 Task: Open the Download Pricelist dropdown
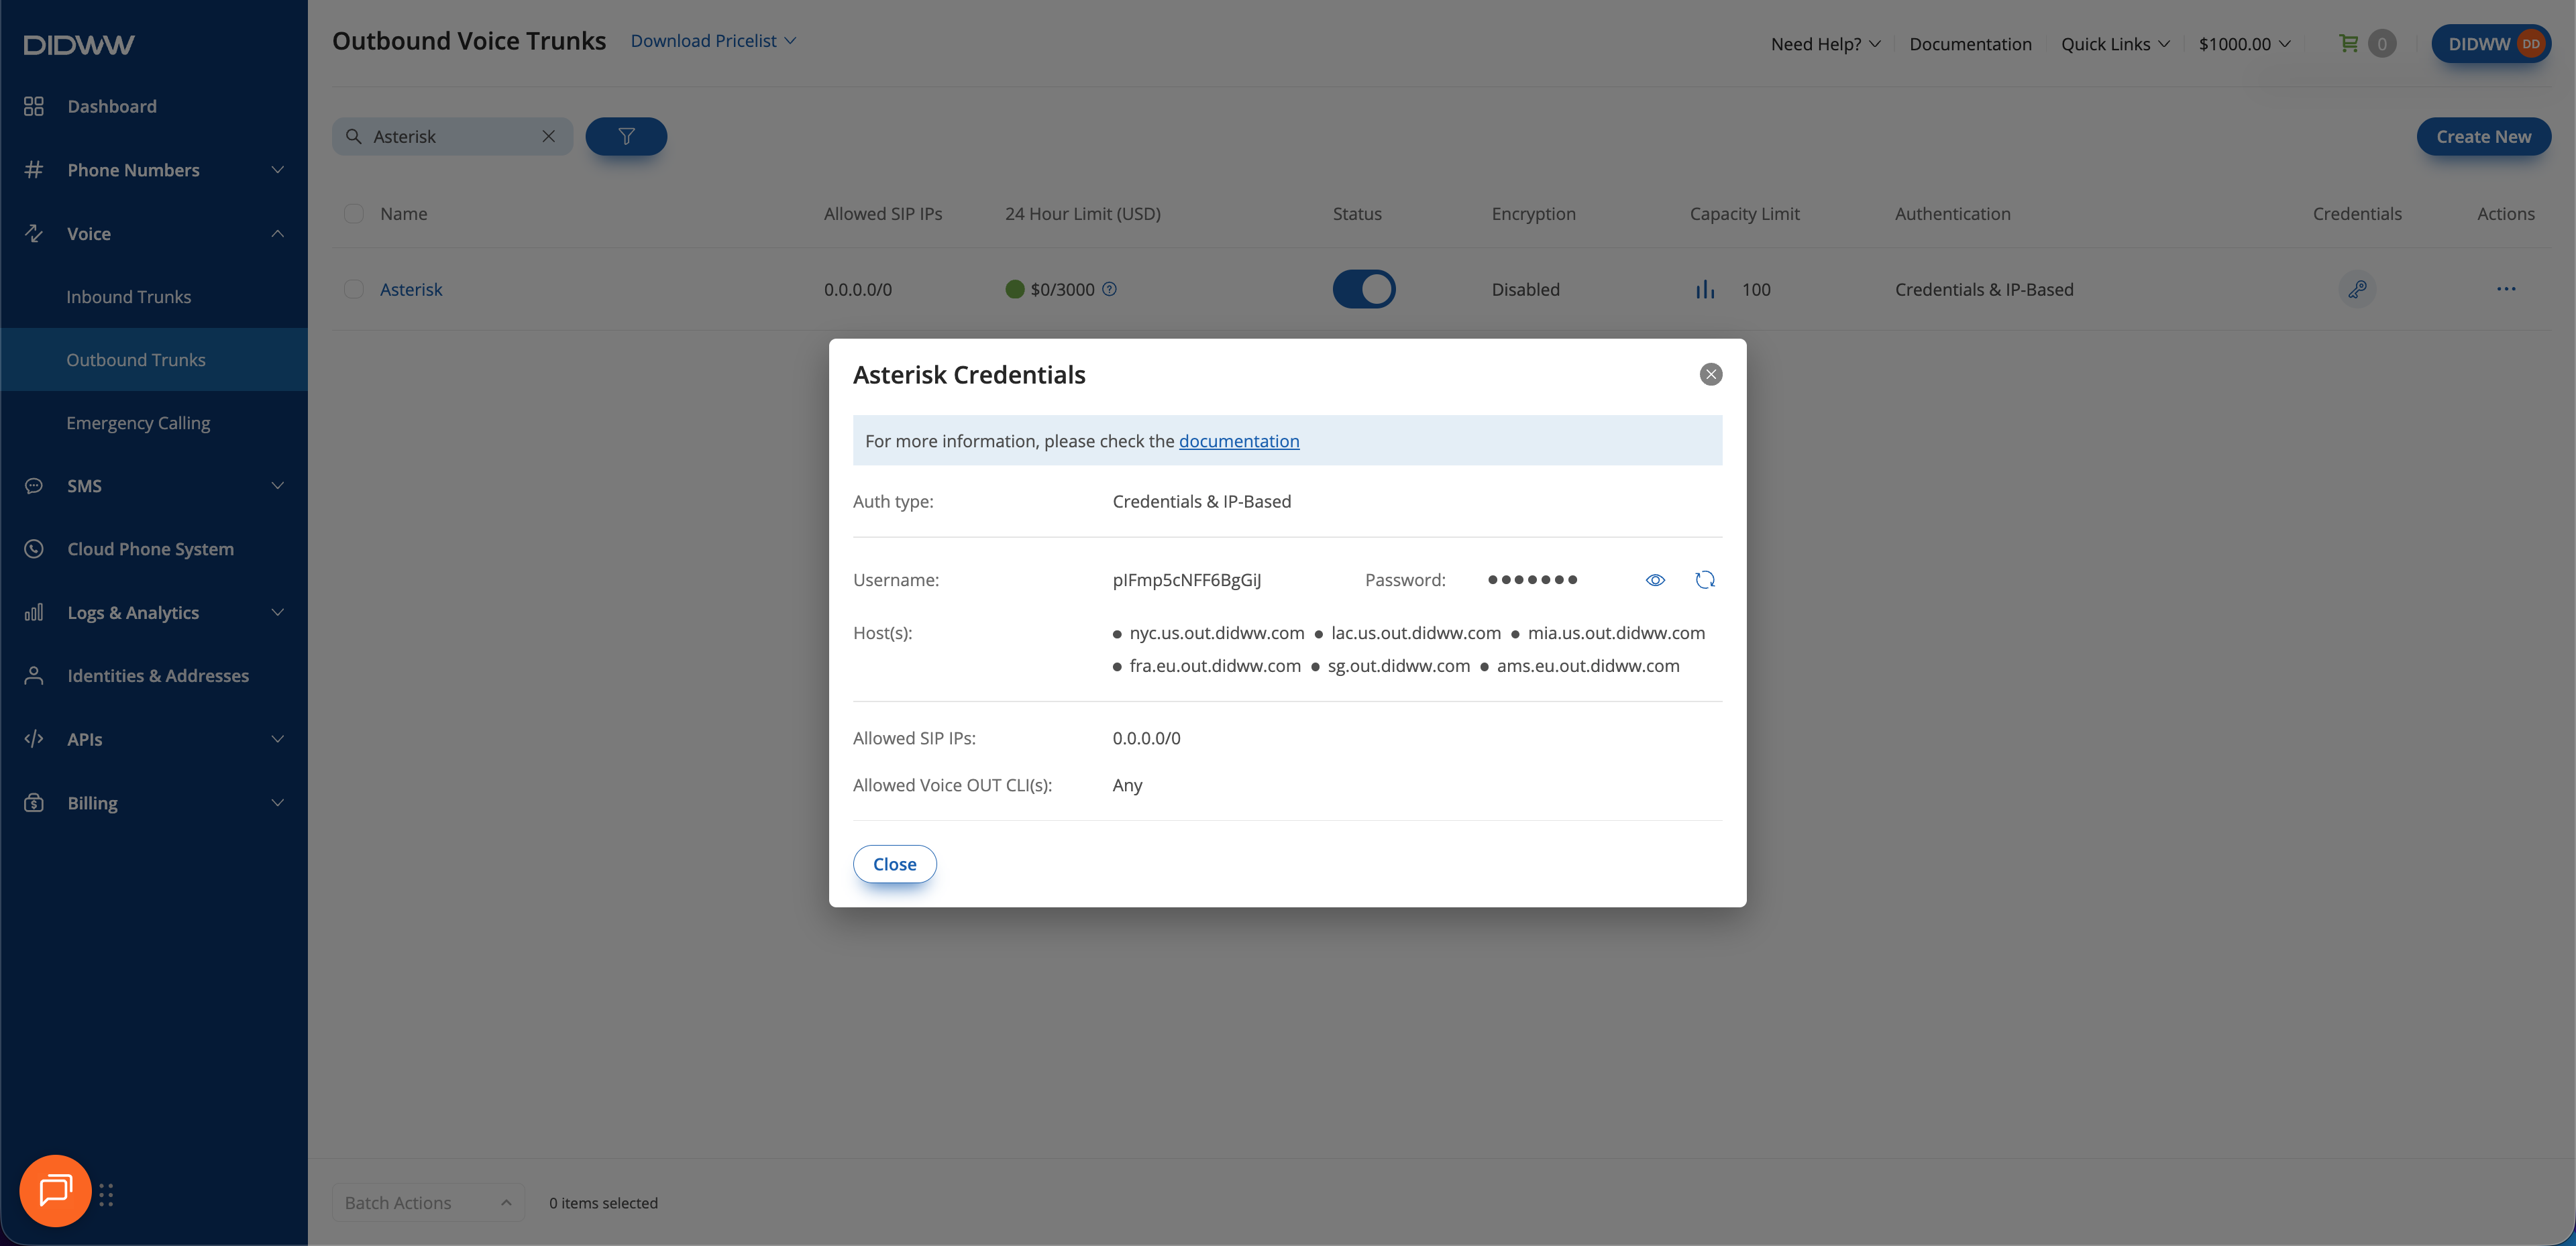(713, 41)
